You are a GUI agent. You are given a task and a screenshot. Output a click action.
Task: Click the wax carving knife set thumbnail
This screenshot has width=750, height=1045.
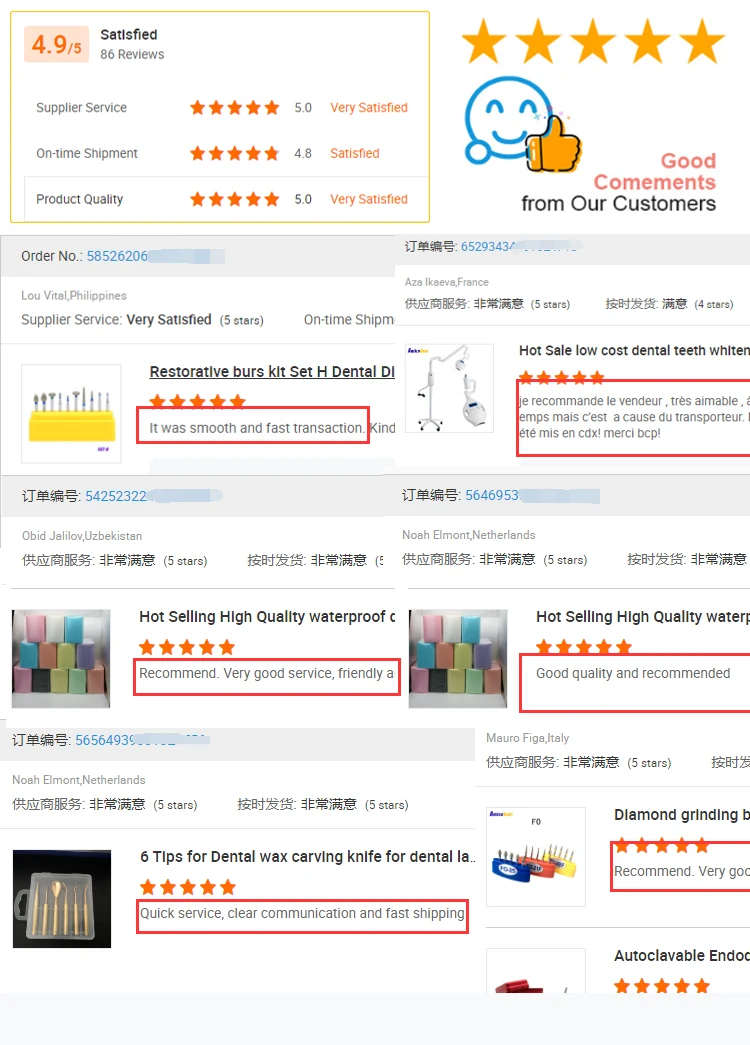pyautogui.click(x=62, y=898)
